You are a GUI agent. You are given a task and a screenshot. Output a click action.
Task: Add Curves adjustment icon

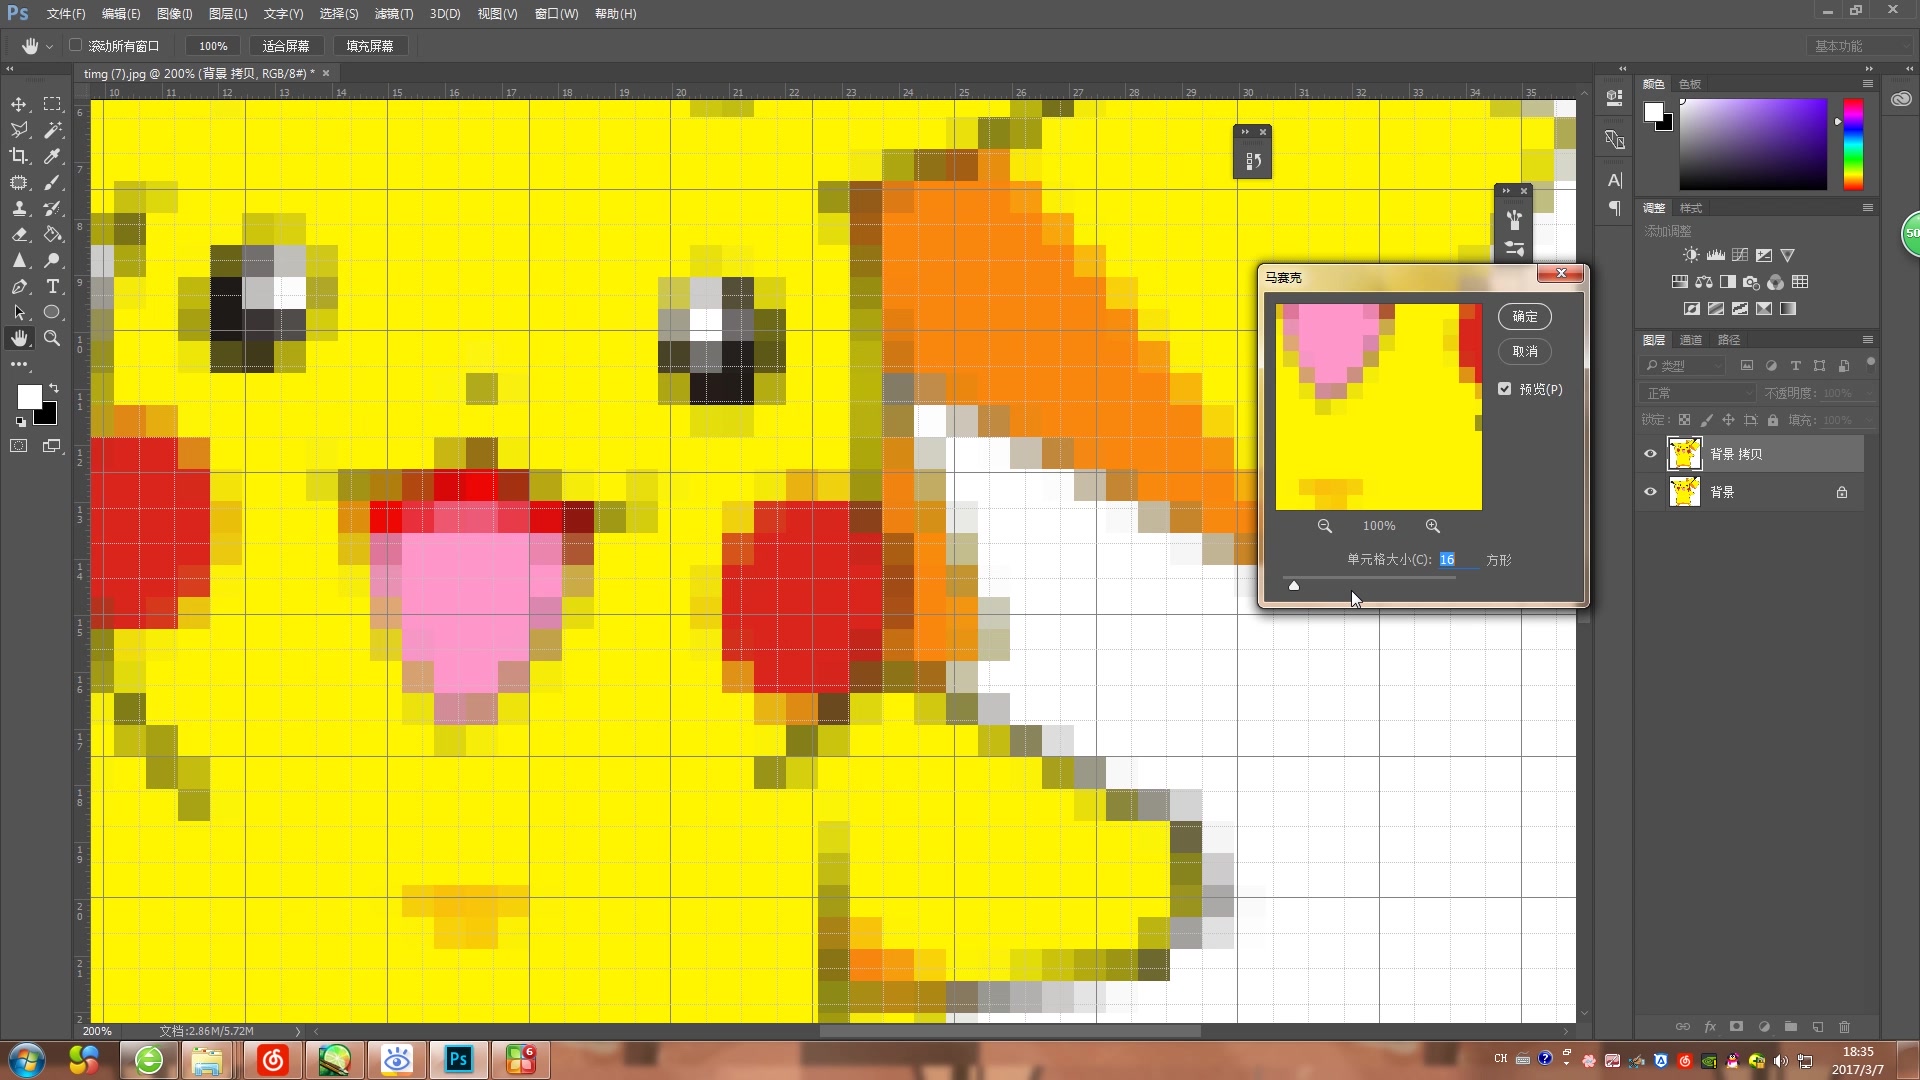(1740, 255)
